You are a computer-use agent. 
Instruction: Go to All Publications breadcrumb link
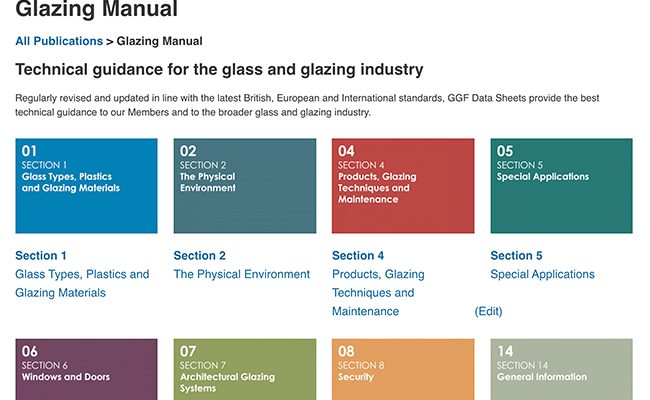[59, 41]
